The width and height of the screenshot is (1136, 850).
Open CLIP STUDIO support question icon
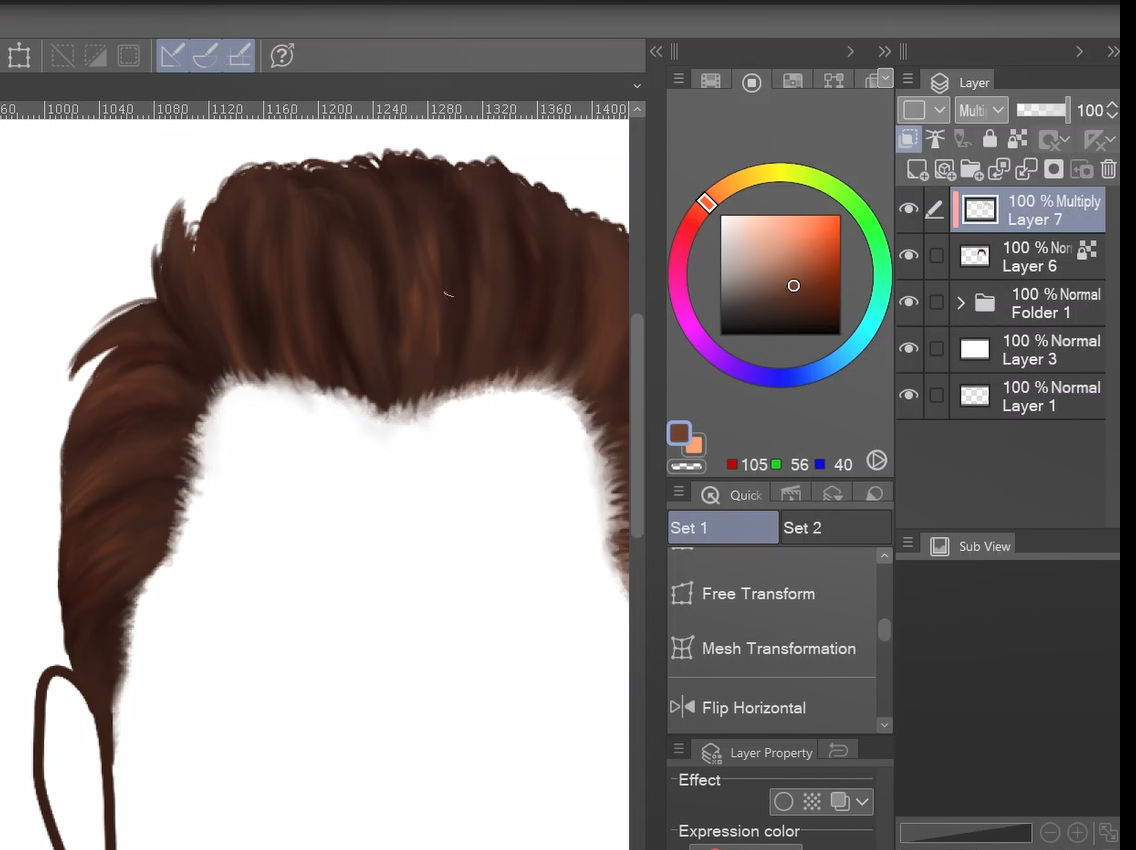pos(283,56)
